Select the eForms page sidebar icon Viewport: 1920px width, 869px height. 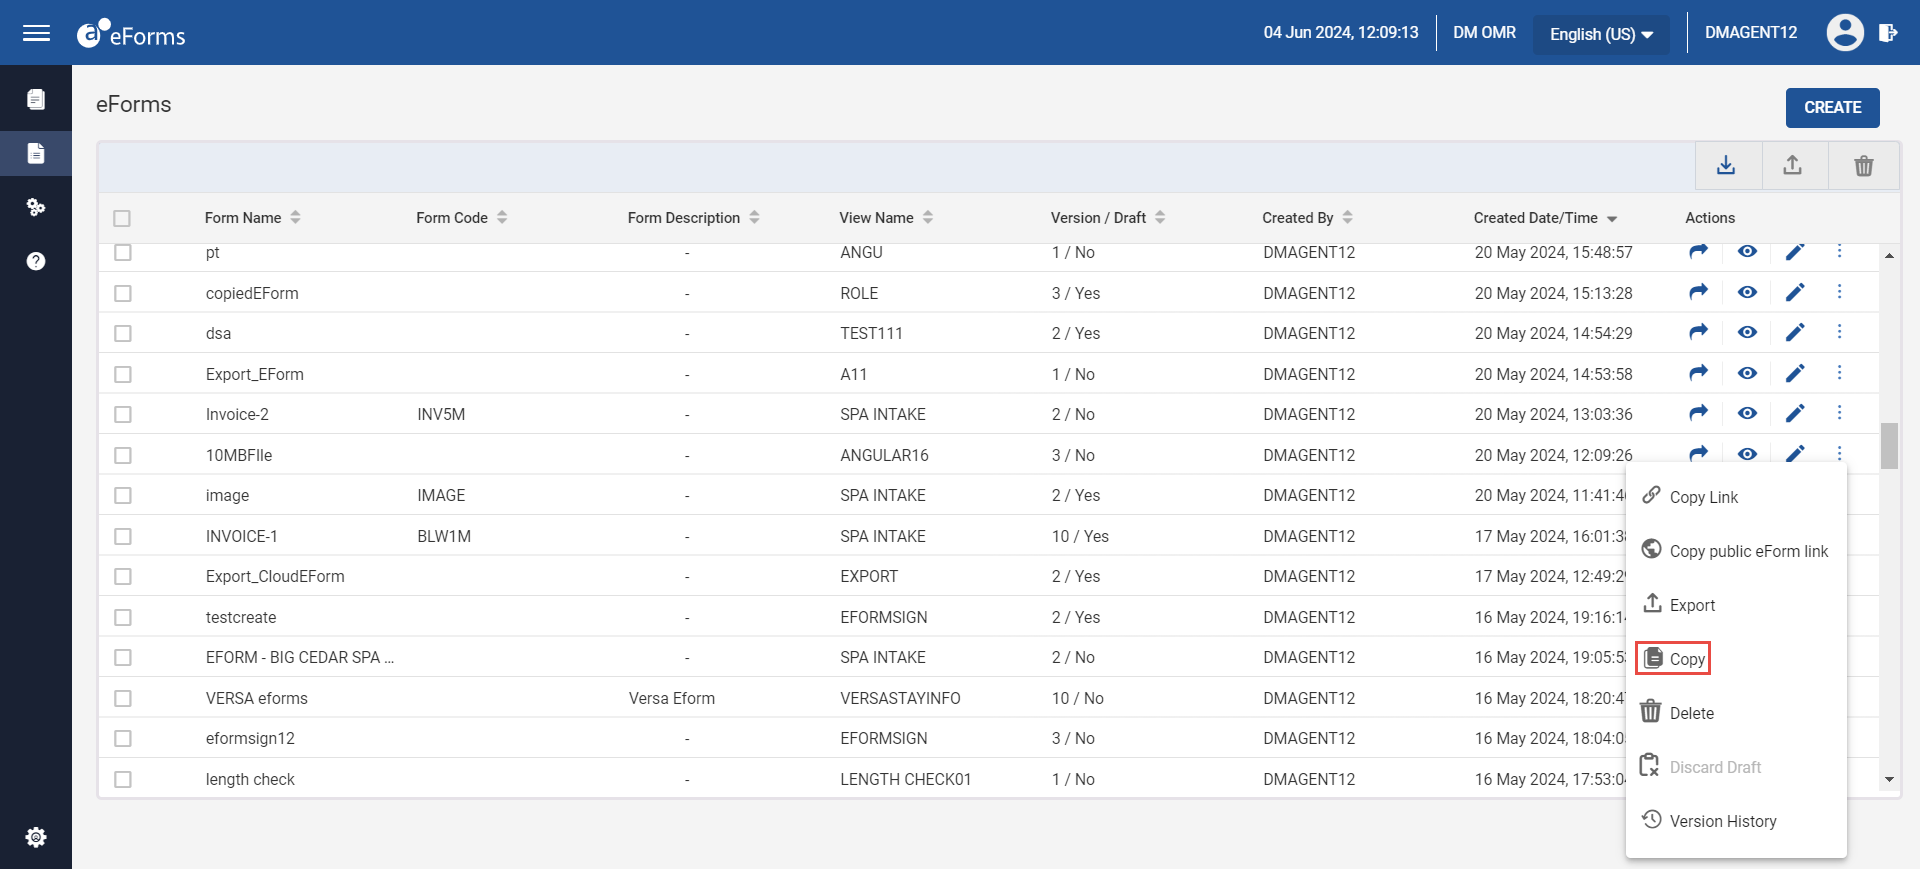(36, 153)
